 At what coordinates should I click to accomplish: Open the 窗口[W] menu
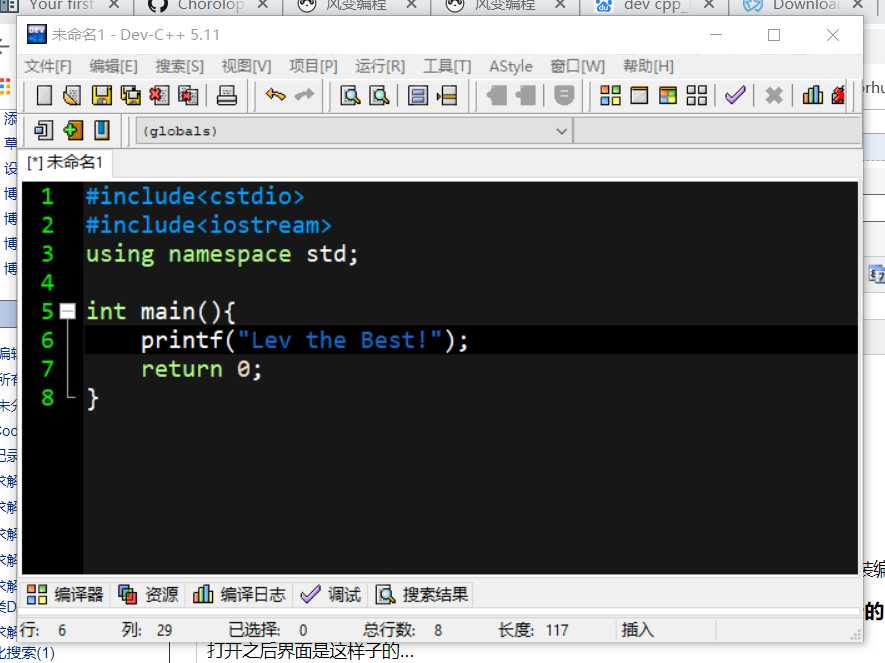coord(577,67)
